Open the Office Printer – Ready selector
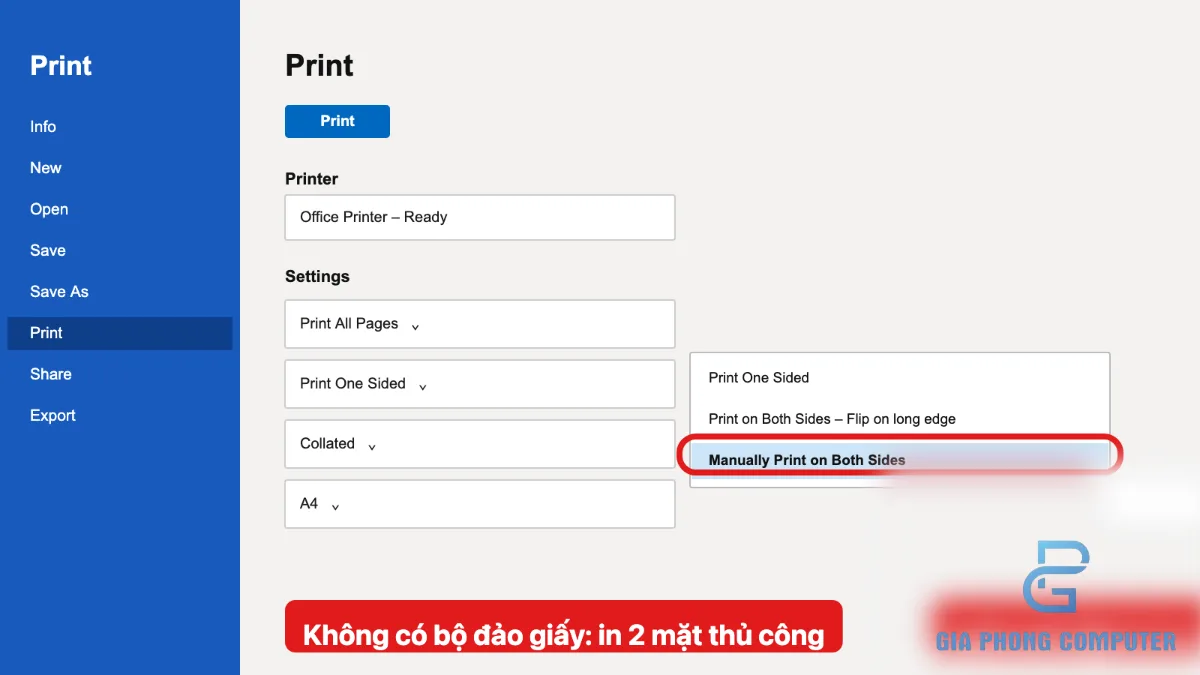The width and height of the screenshot is (1200, 675). pos(480,217)
